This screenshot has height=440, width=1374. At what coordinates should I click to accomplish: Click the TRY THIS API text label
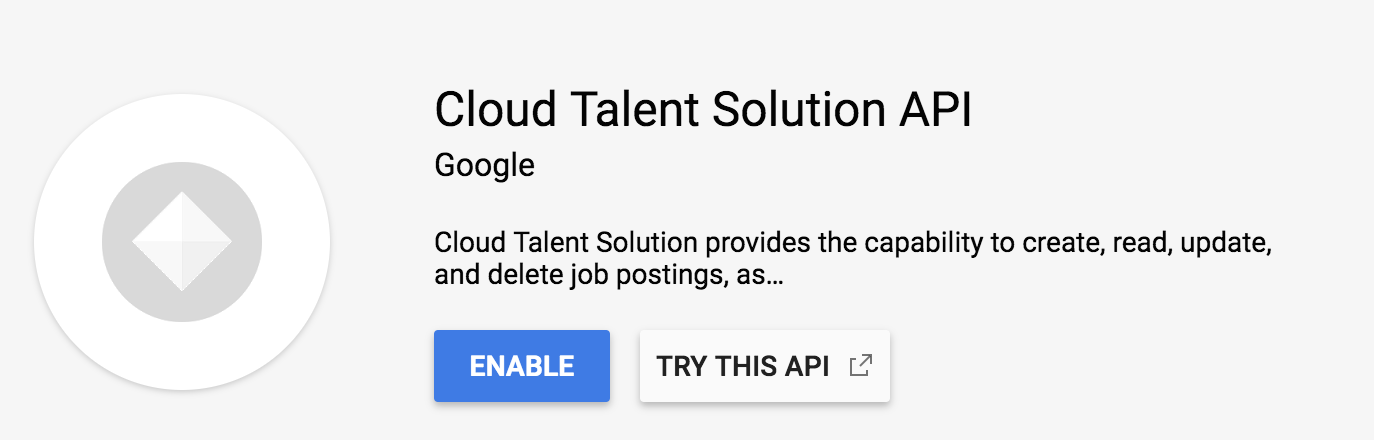click(x=743, y=366)
